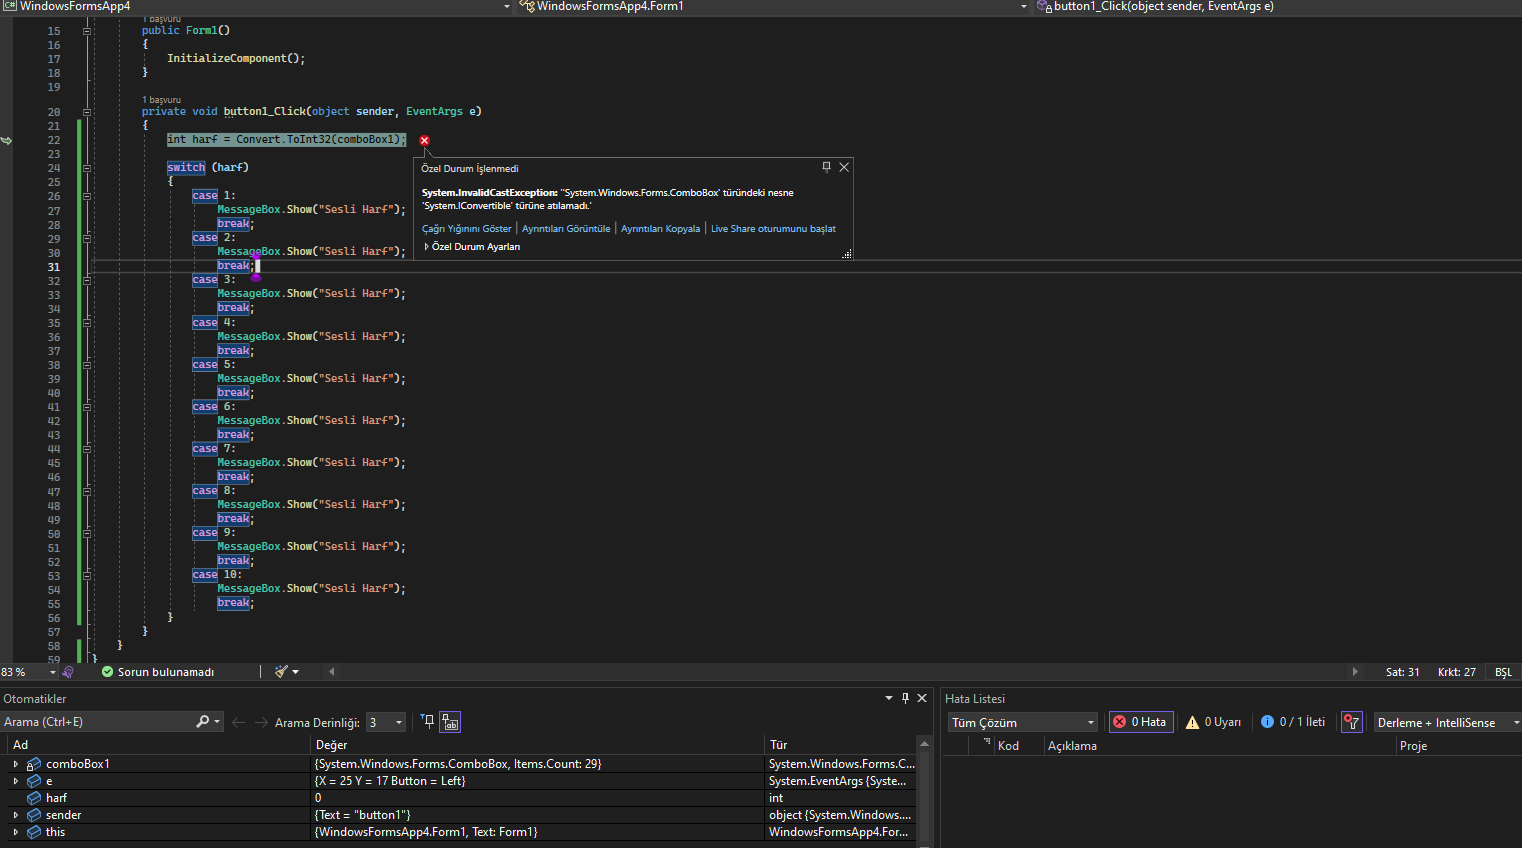Open the Arama Derinliği depth dropdown
The height and width of the screenshot is (848, 1522).
(x=385, y=722)
